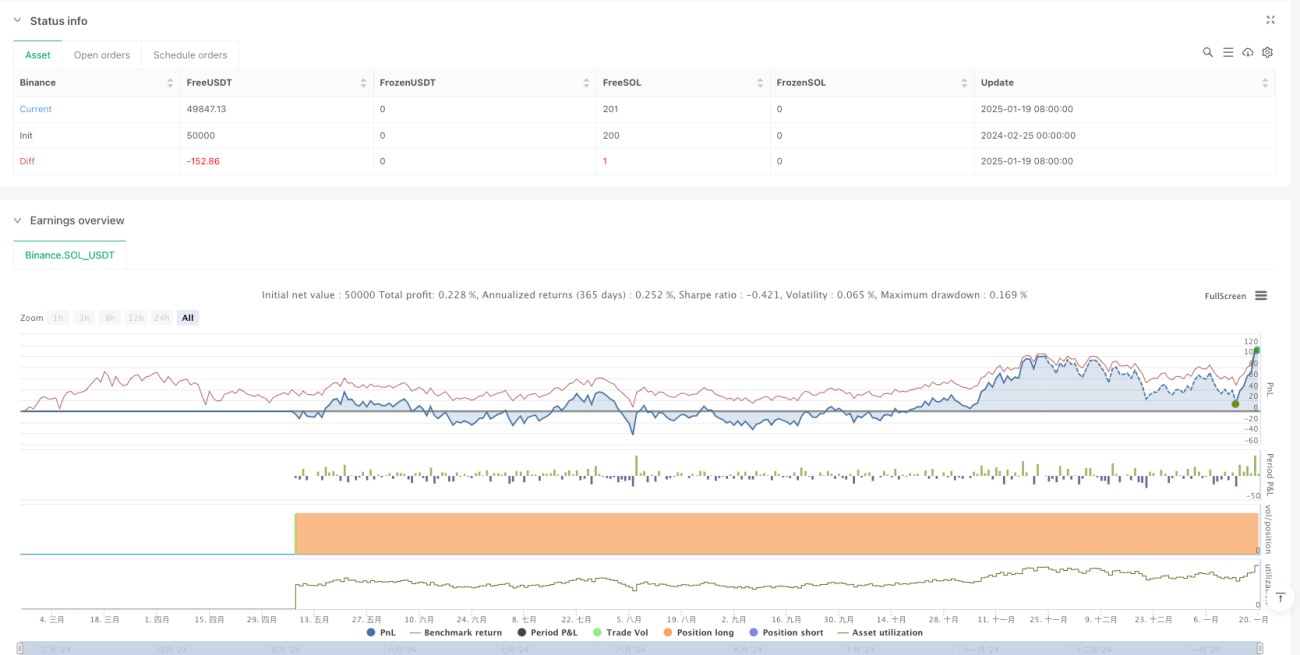The height and width of the screenshot is (655, 1300).
Task: Click the cloud download icon
Action: pos(1248,52)
